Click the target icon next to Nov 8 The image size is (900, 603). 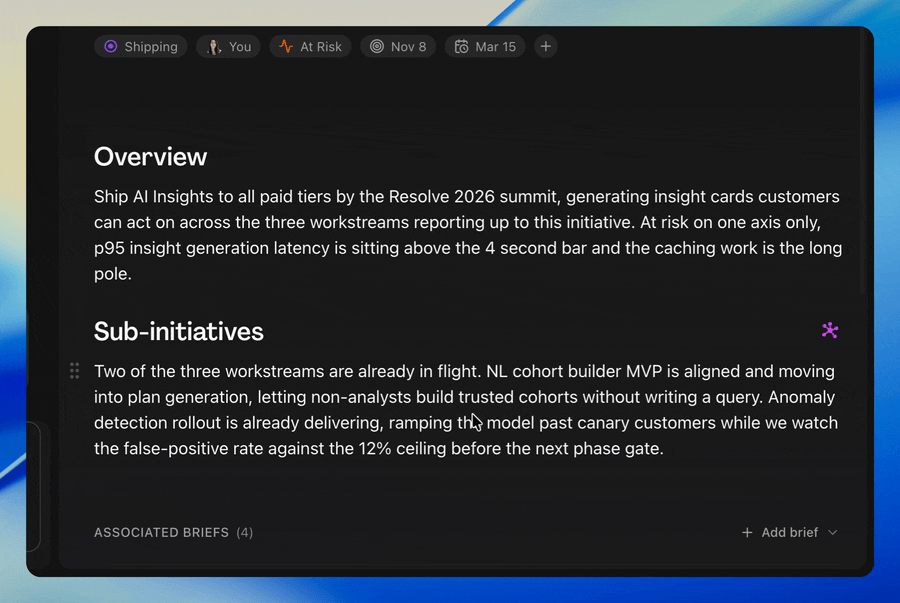point(377,46)
